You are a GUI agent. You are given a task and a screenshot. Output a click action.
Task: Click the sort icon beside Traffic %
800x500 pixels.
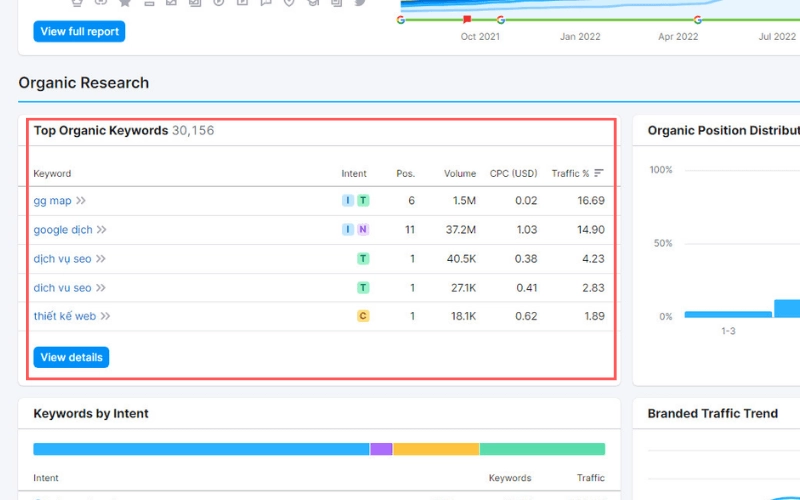[x=599, y=173]
